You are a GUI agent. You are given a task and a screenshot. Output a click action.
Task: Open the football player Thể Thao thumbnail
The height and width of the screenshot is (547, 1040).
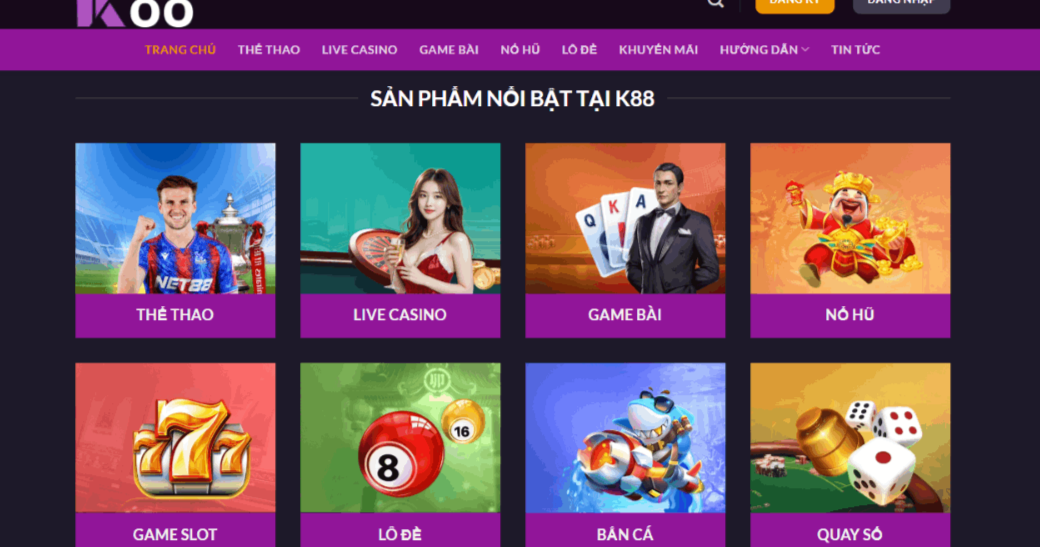tap(175, 218)
